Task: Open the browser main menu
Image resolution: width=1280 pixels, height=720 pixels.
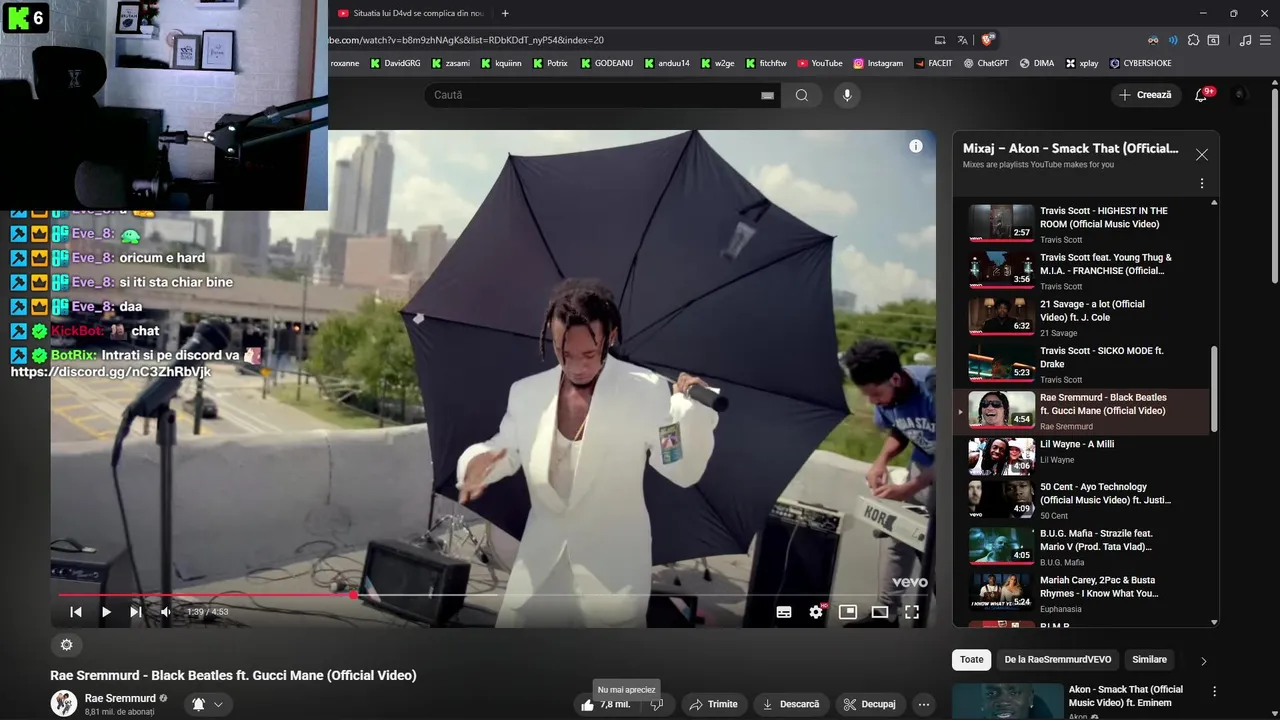Action: tap(1265, 40)
